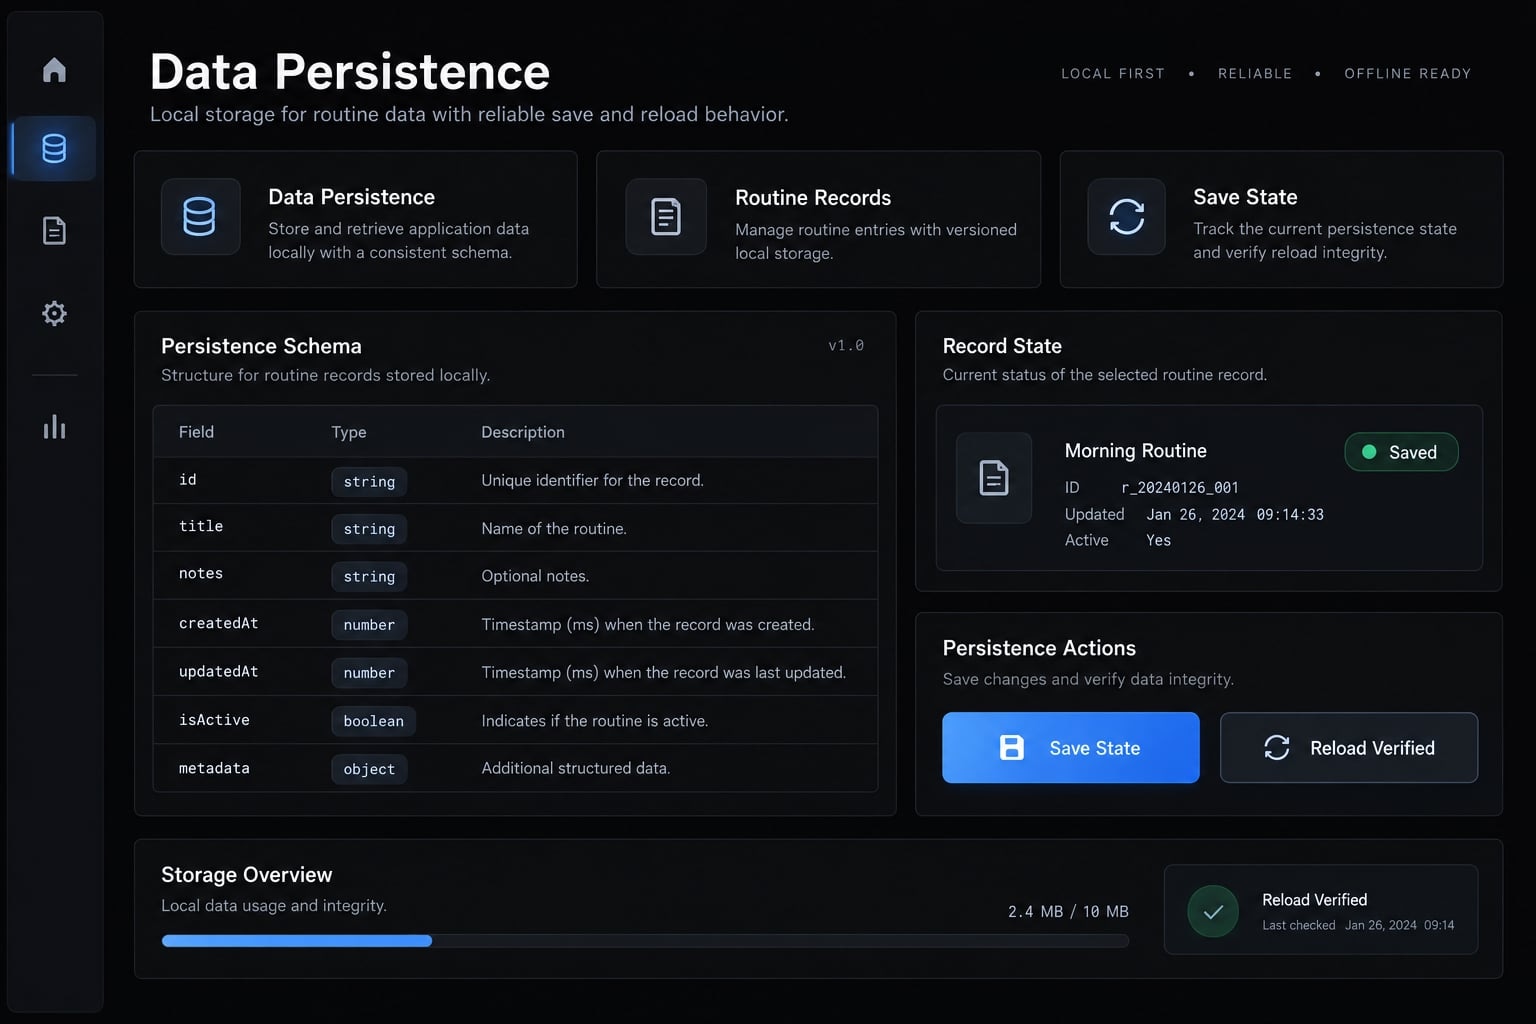Click the Persistence Actions heading
The width and height of the screenshot is (1536, 1024).
point(1039,648)
